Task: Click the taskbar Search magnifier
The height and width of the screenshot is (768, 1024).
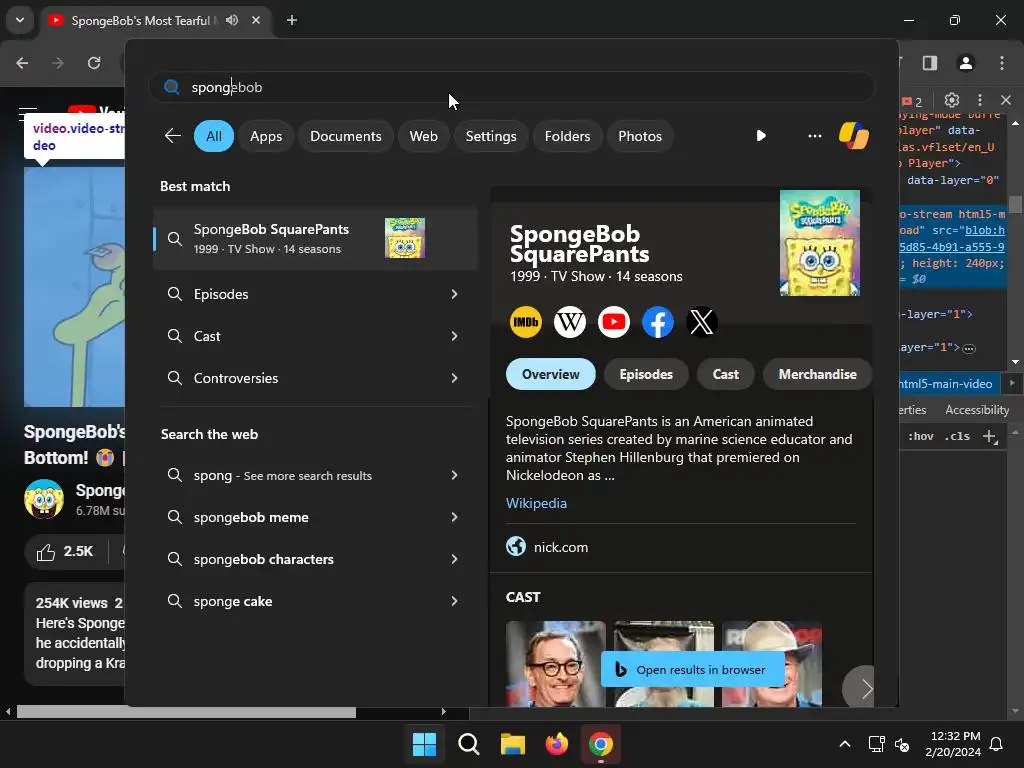Action: click(469, 744)
